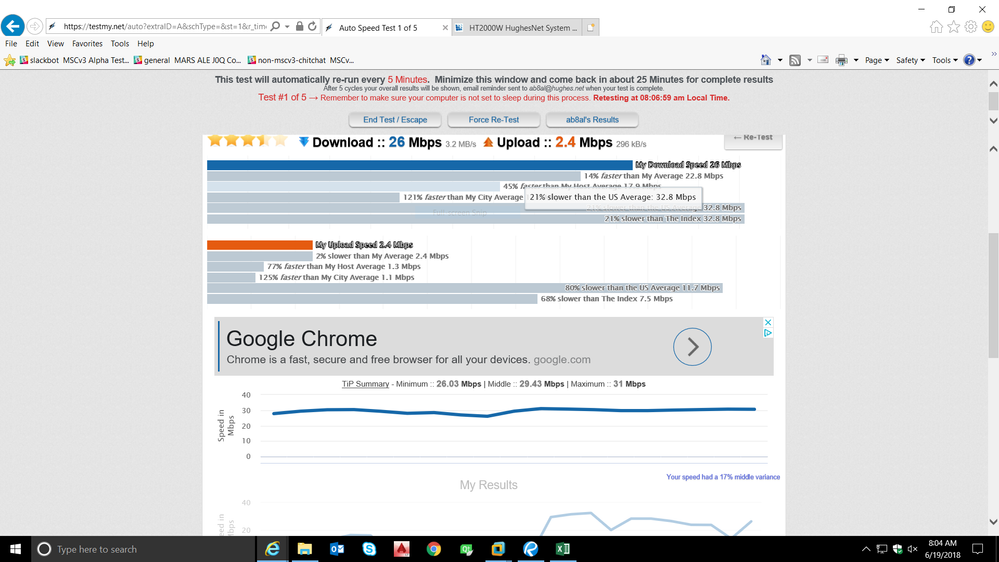
Task: Open the Google Chrome ad arrow
Action: pyautogui.click(x=692, y=347)
